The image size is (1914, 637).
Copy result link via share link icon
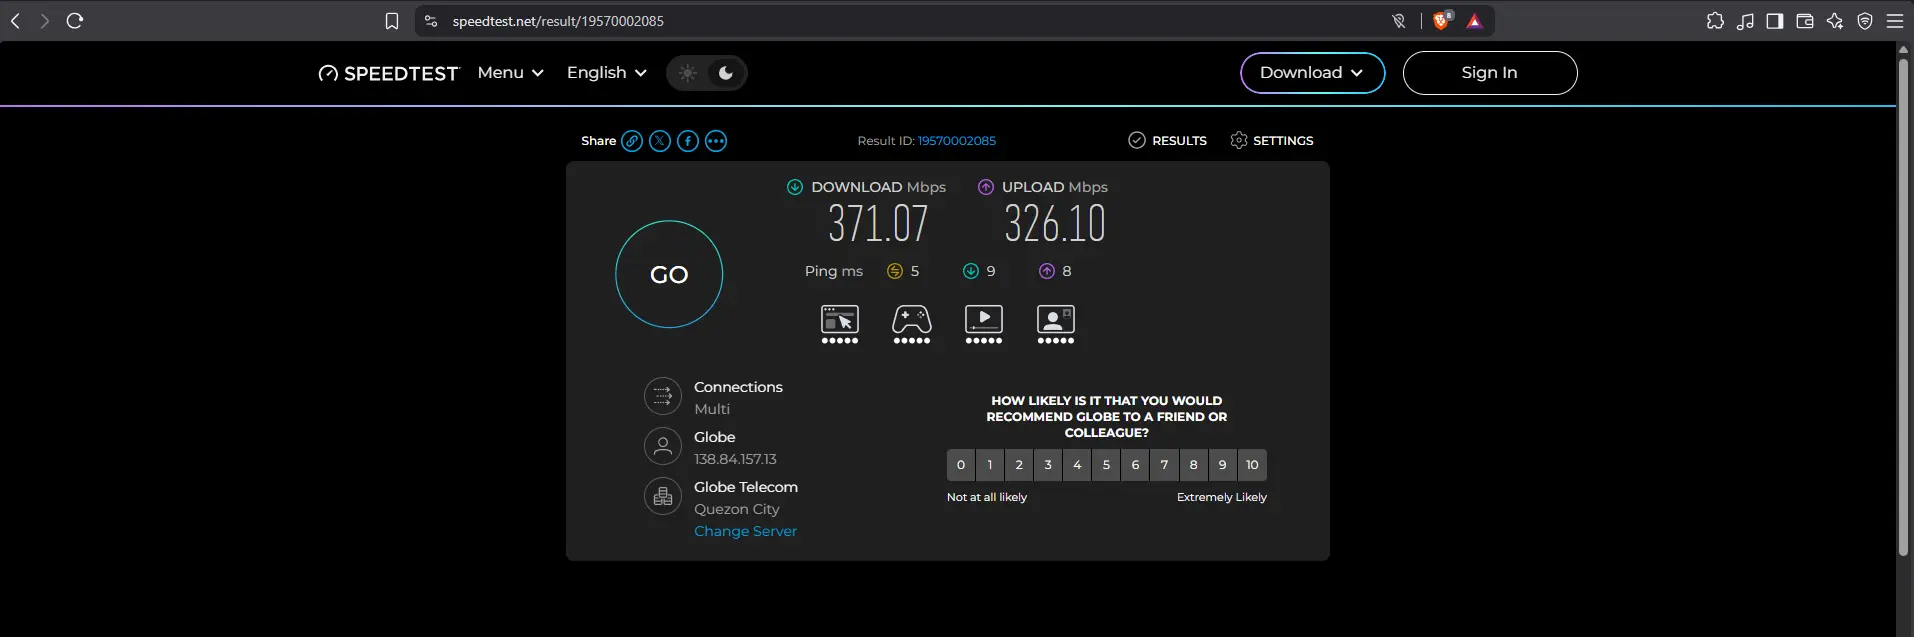(x=632, y=141)
